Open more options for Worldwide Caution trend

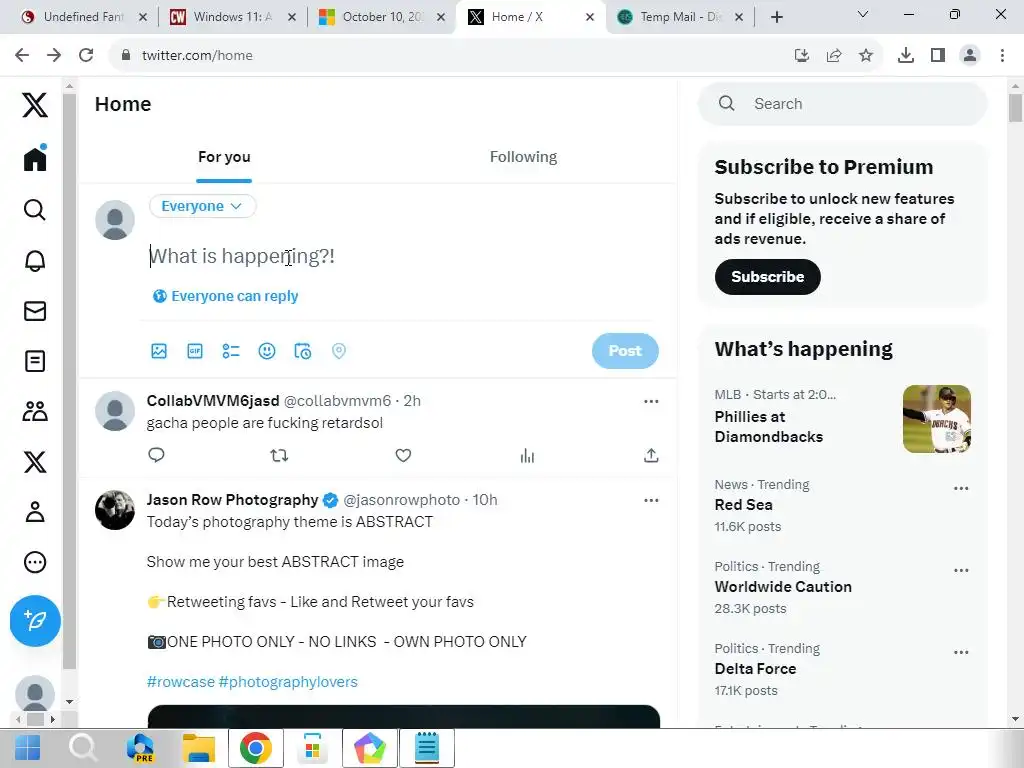[x=961, y=570]
